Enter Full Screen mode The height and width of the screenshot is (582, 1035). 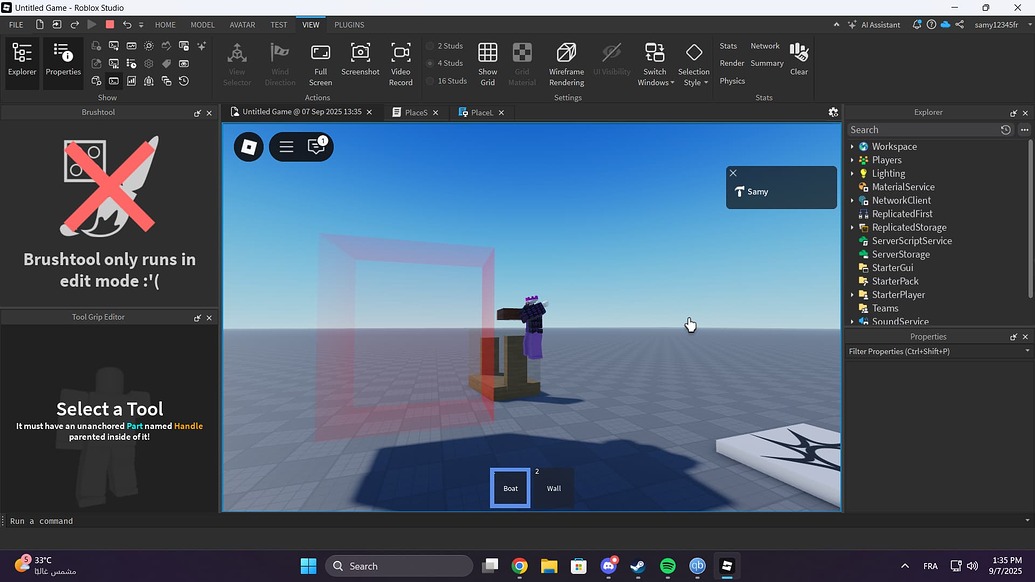click(x=320, y=60)
